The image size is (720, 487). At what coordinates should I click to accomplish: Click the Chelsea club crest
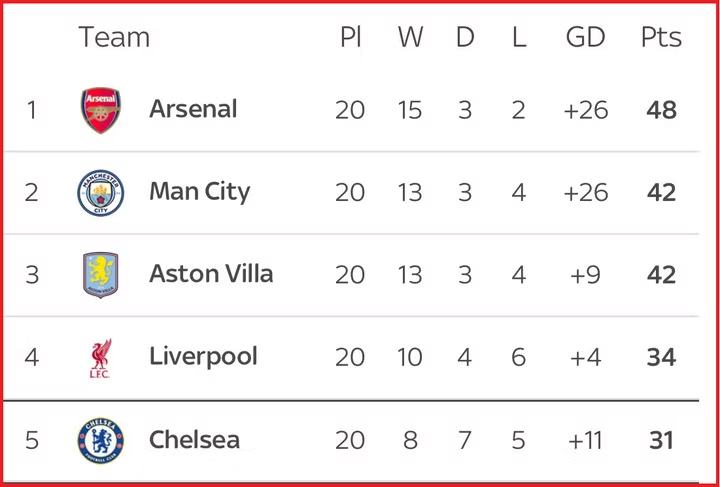pos(101,440)
